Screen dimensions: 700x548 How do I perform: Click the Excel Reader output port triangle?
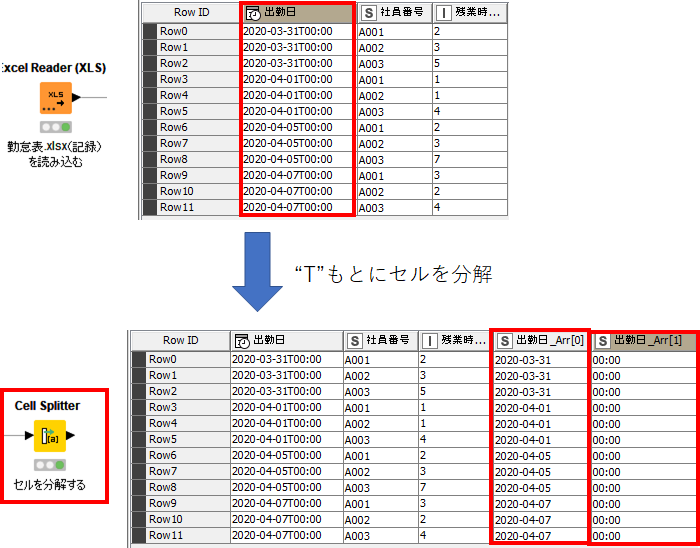(x=76, y=97)
